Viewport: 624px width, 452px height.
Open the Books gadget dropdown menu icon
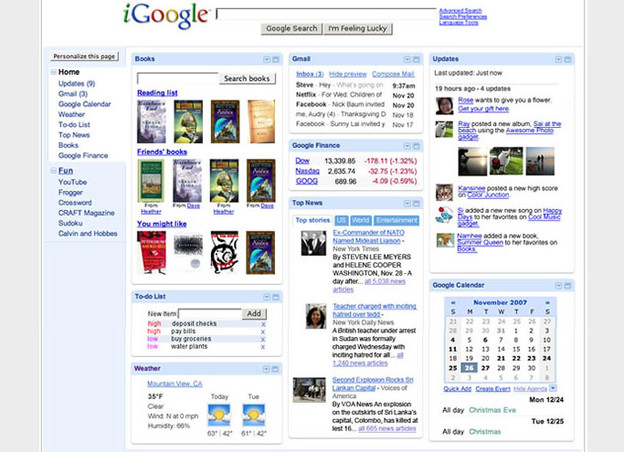pos(267,60)
